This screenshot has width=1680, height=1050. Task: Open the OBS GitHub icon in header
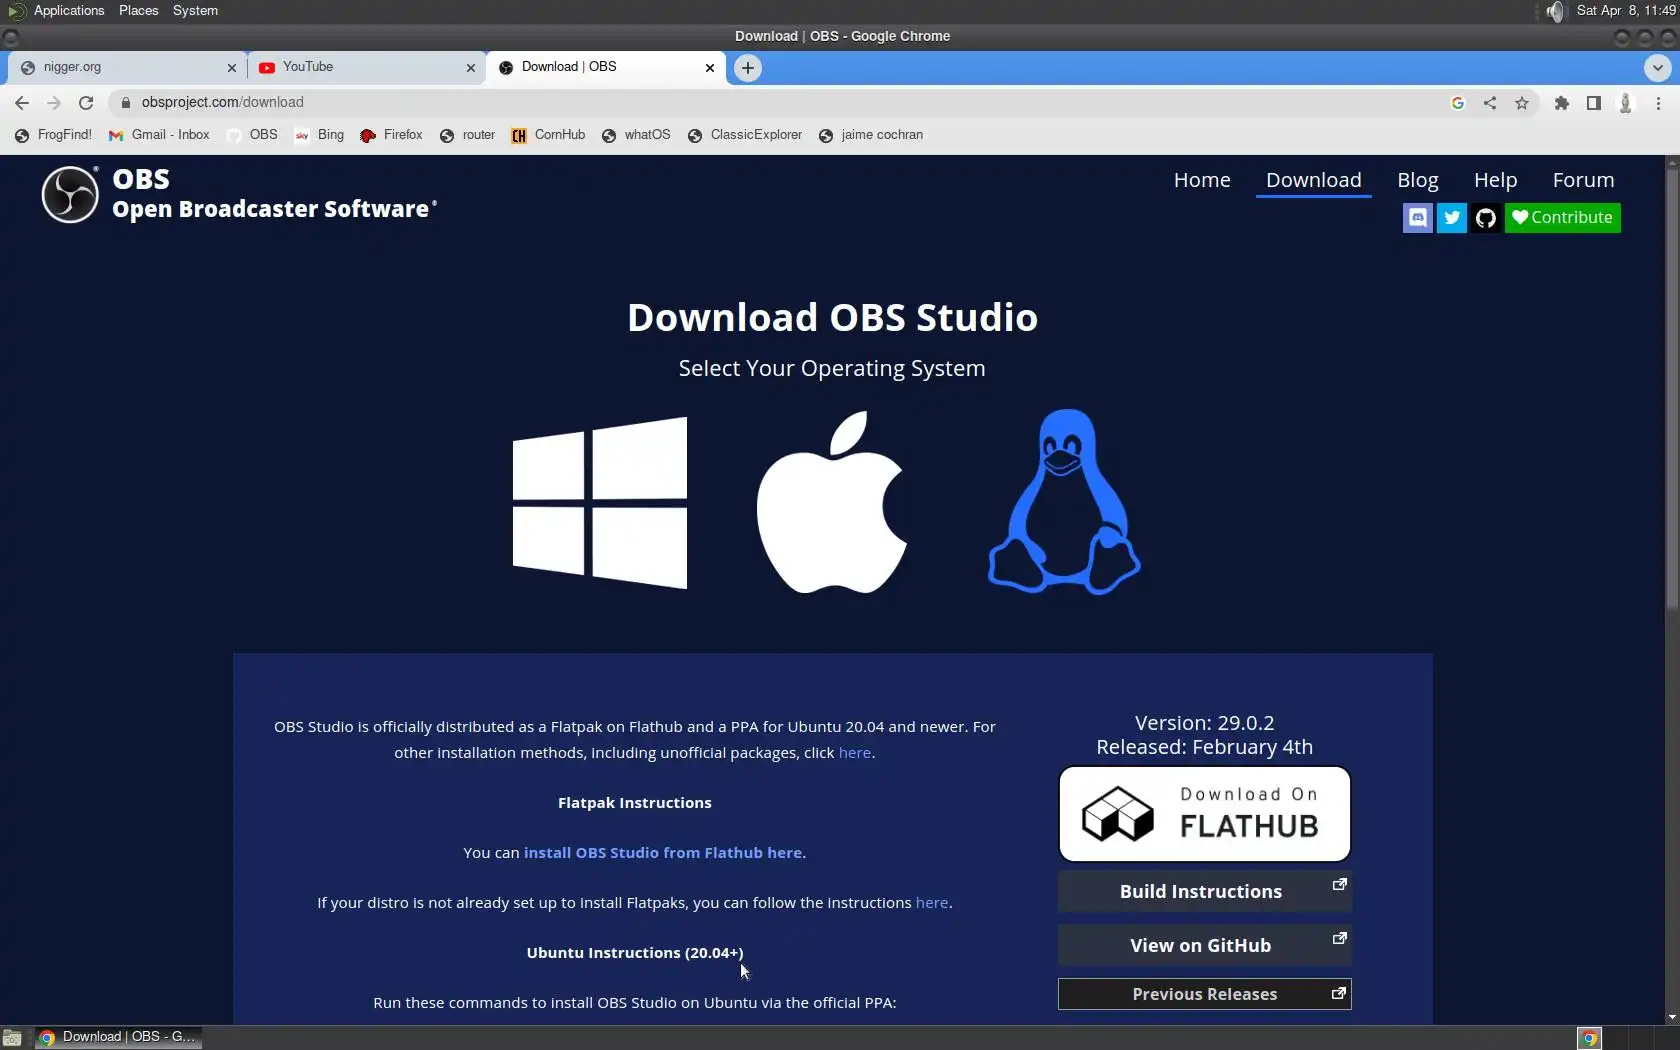[x=1485, y=218]
